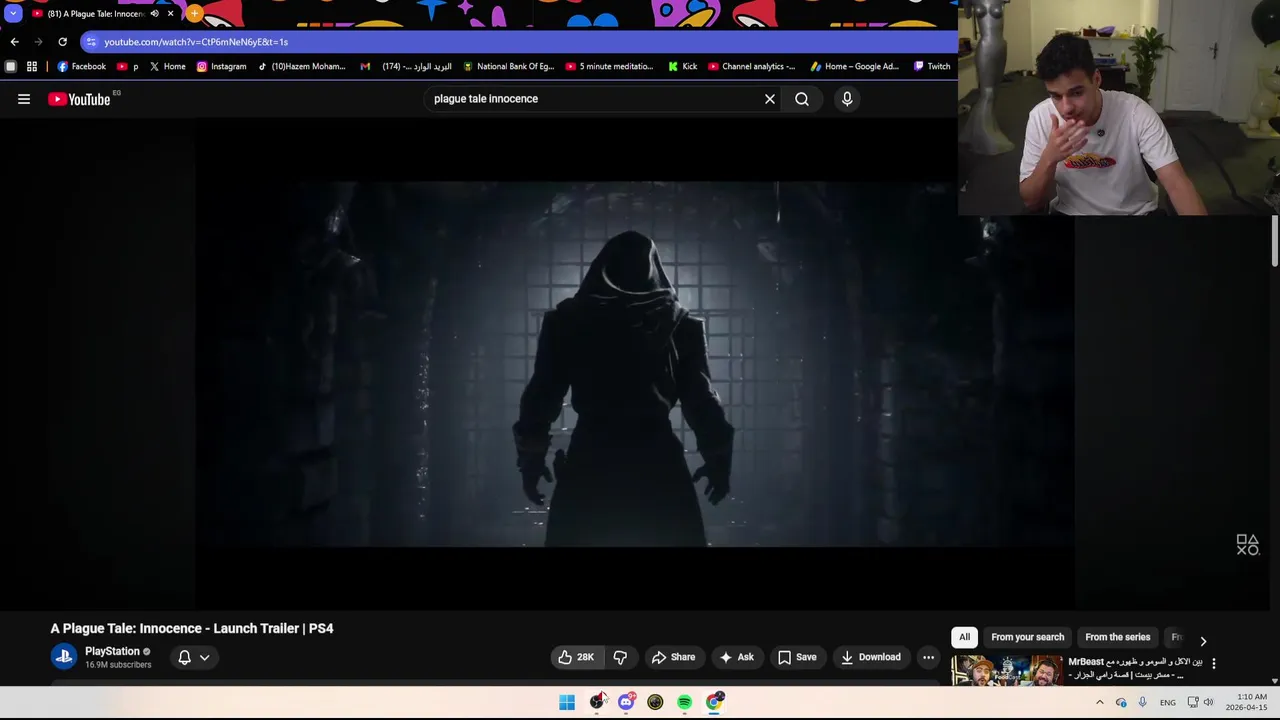Click the page vertical scrollbar thumb
The height and width of the screenshot is (720, 1280).
[1275, 241]
